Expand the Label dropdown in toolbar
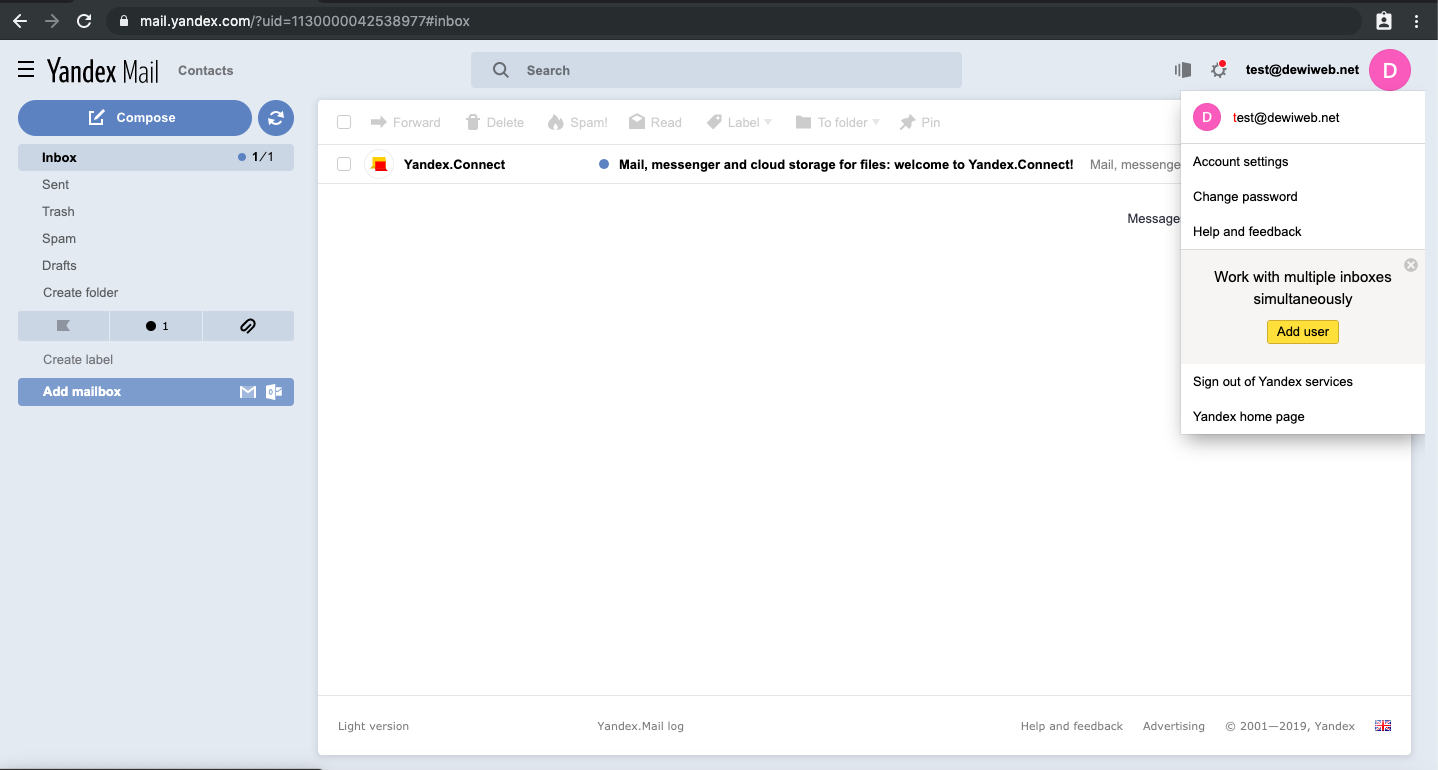 coord(740,122)
